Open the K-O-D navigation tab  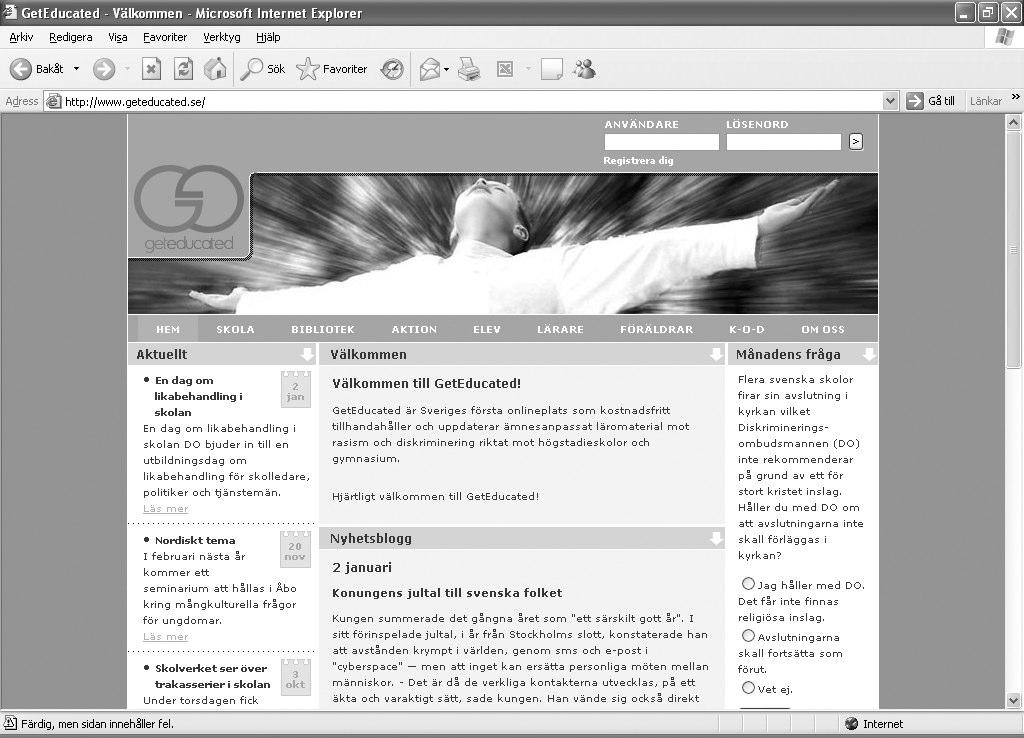pyautogui.click(x=746, y=329)
